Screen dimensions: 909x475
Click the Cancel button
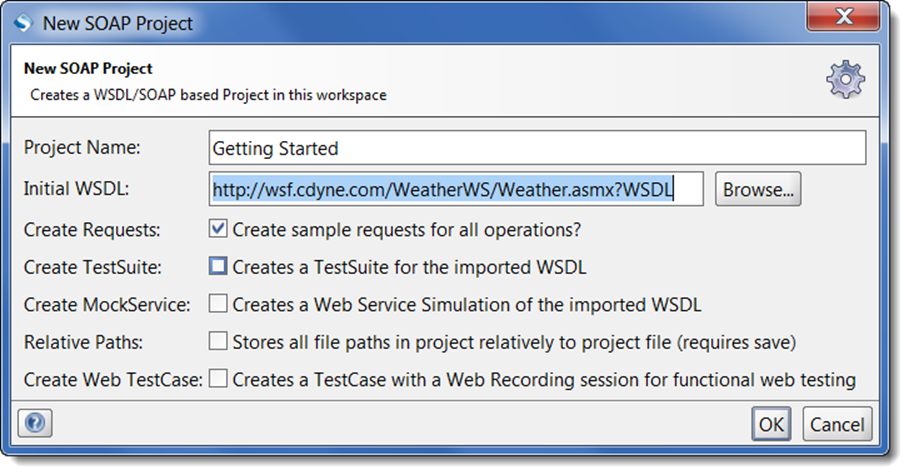coord(837,424)
